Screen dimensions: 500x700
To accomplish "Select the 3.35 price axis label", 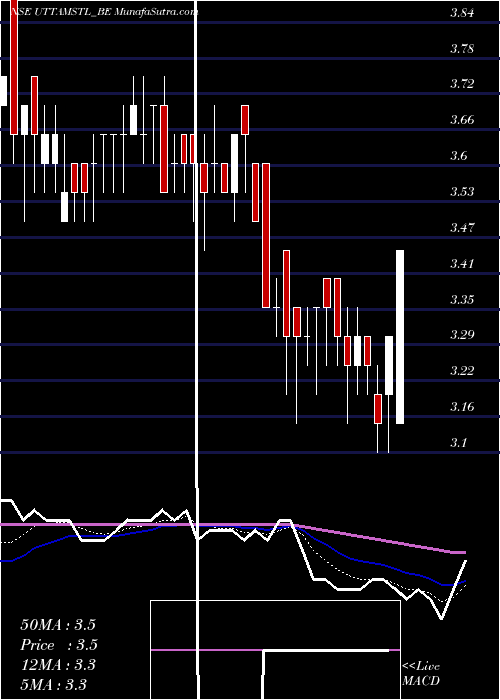I will 462,299.
